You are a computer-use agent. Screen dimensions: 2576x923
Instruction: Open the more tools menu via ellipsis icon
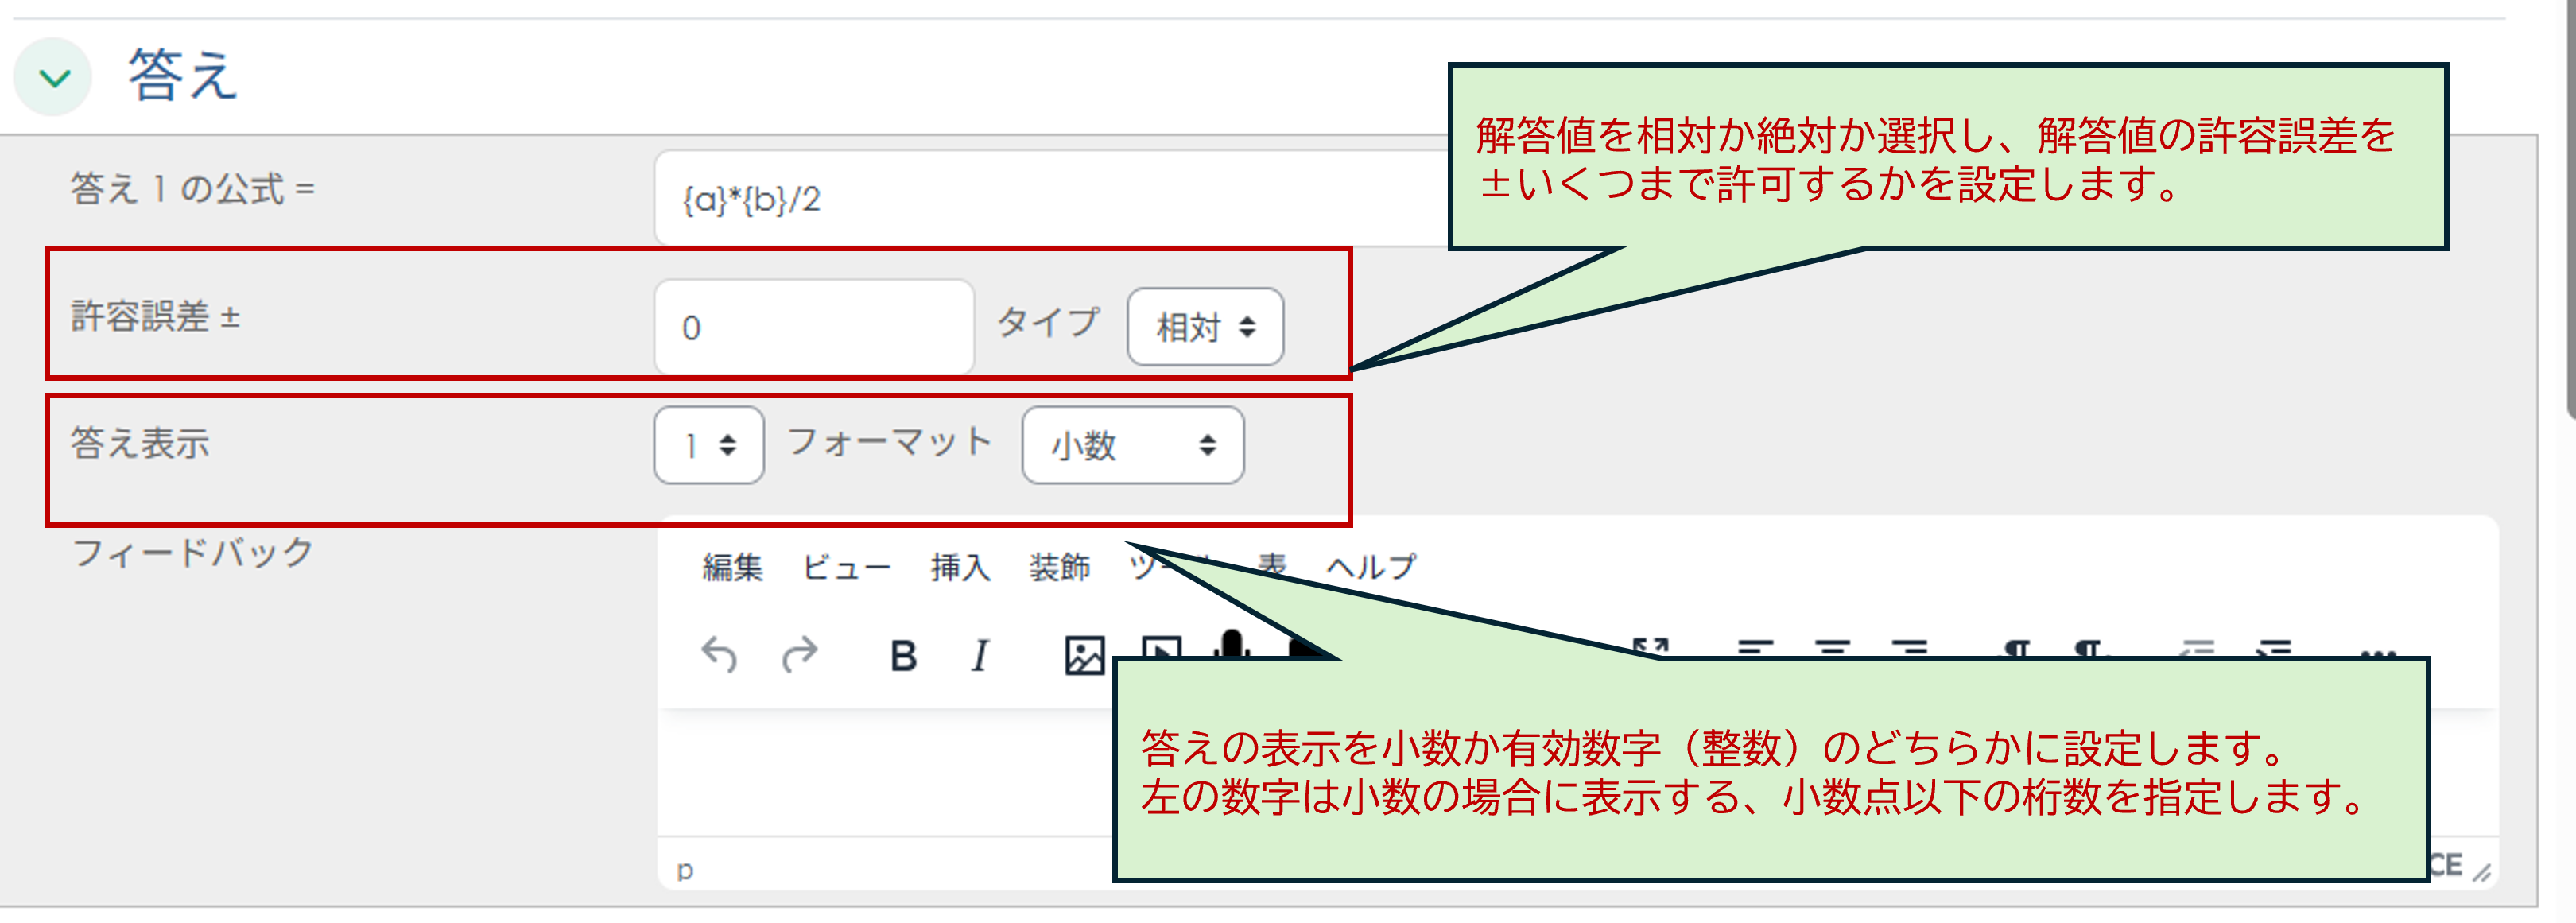click(x=2380, y=655)
